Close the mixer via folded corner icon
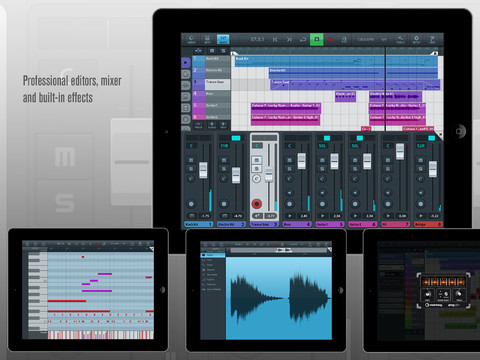 [439, 135]
